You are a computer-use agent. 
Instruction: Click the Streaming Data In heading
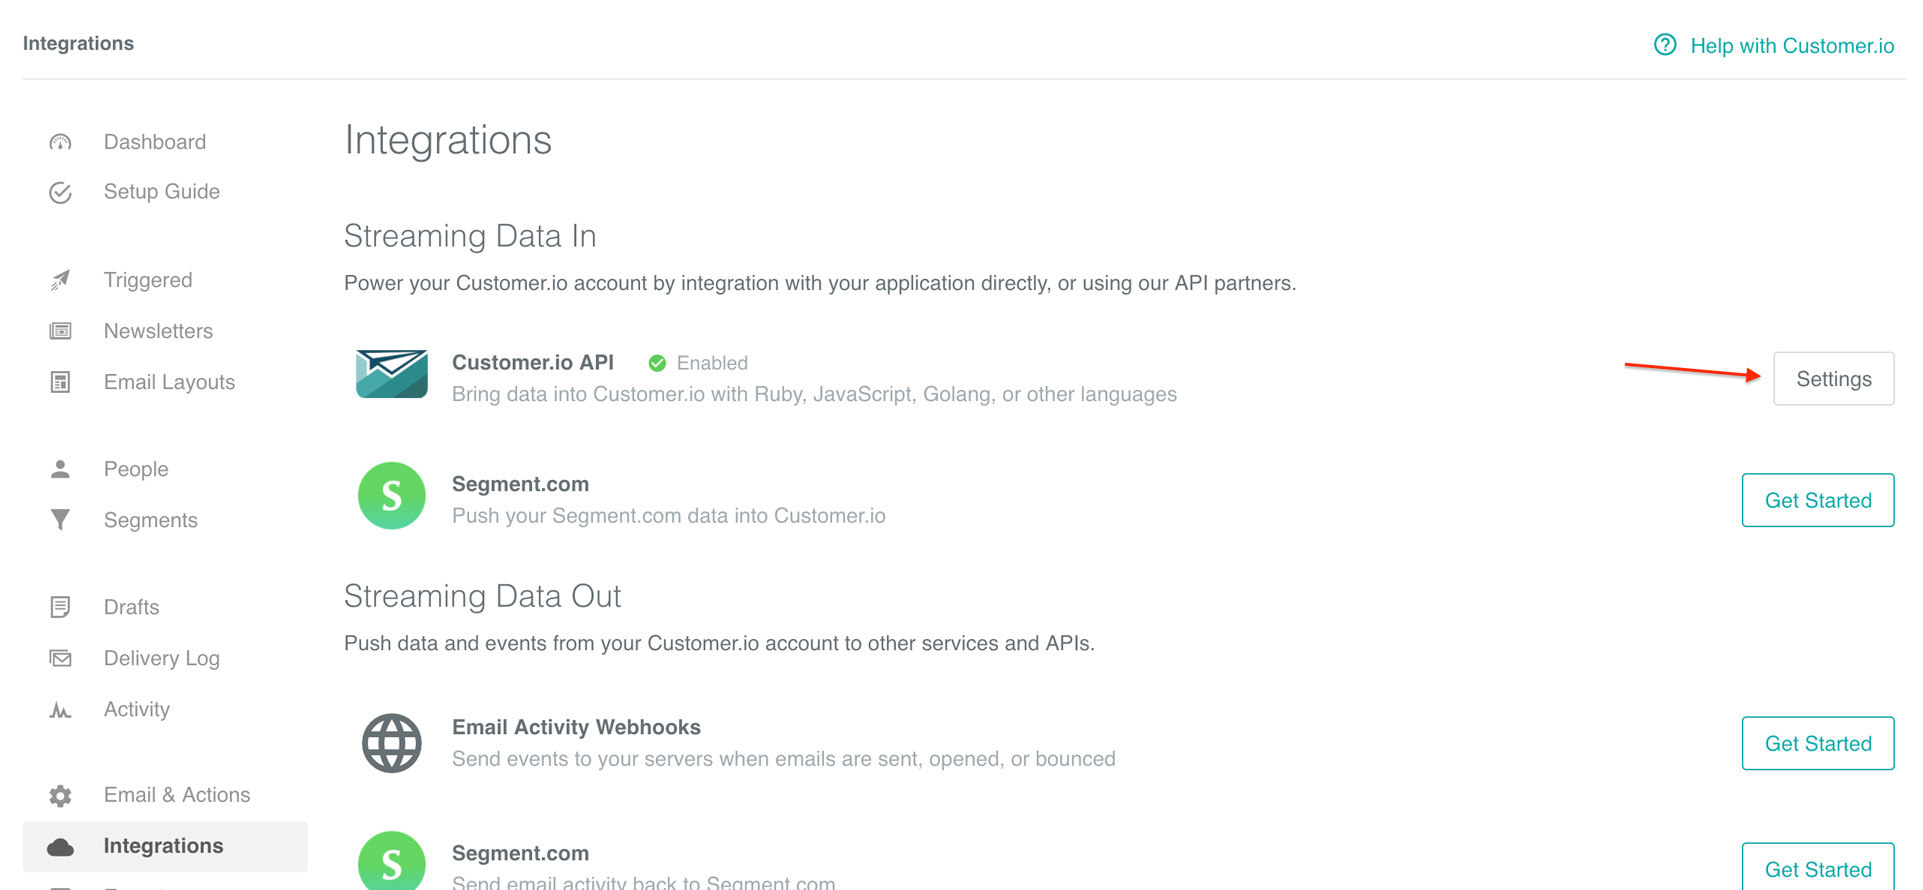tap(470, 236)
